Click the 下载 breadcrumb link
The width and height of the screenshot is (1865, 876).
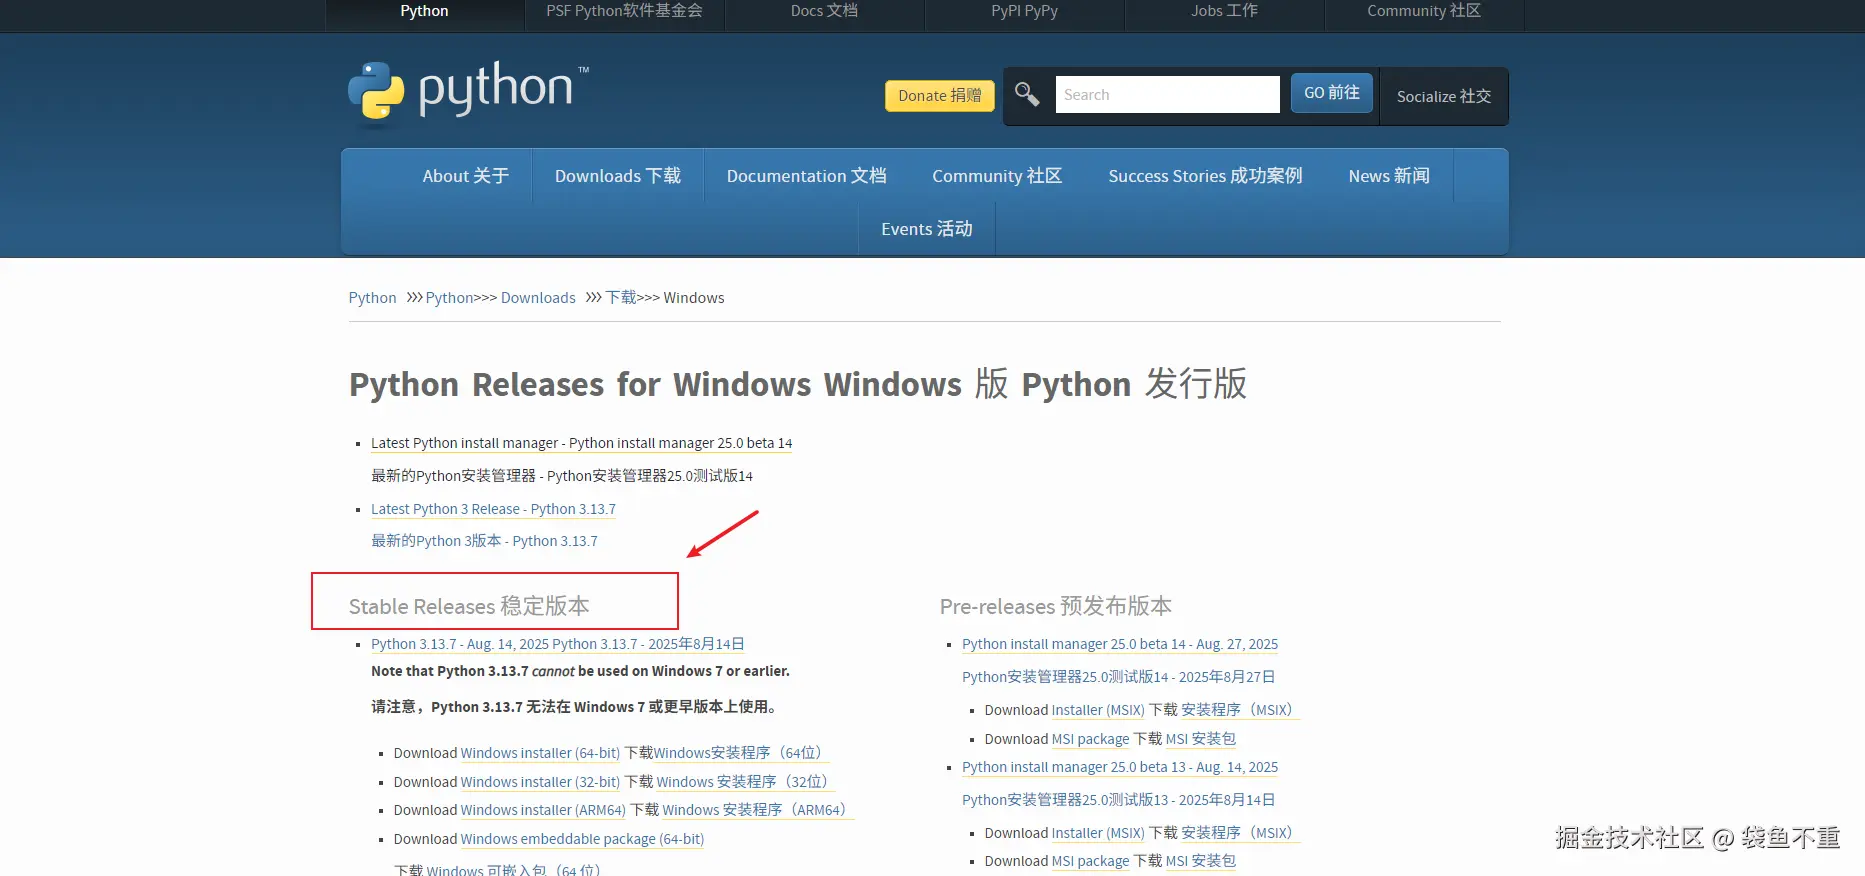[621, 298]
